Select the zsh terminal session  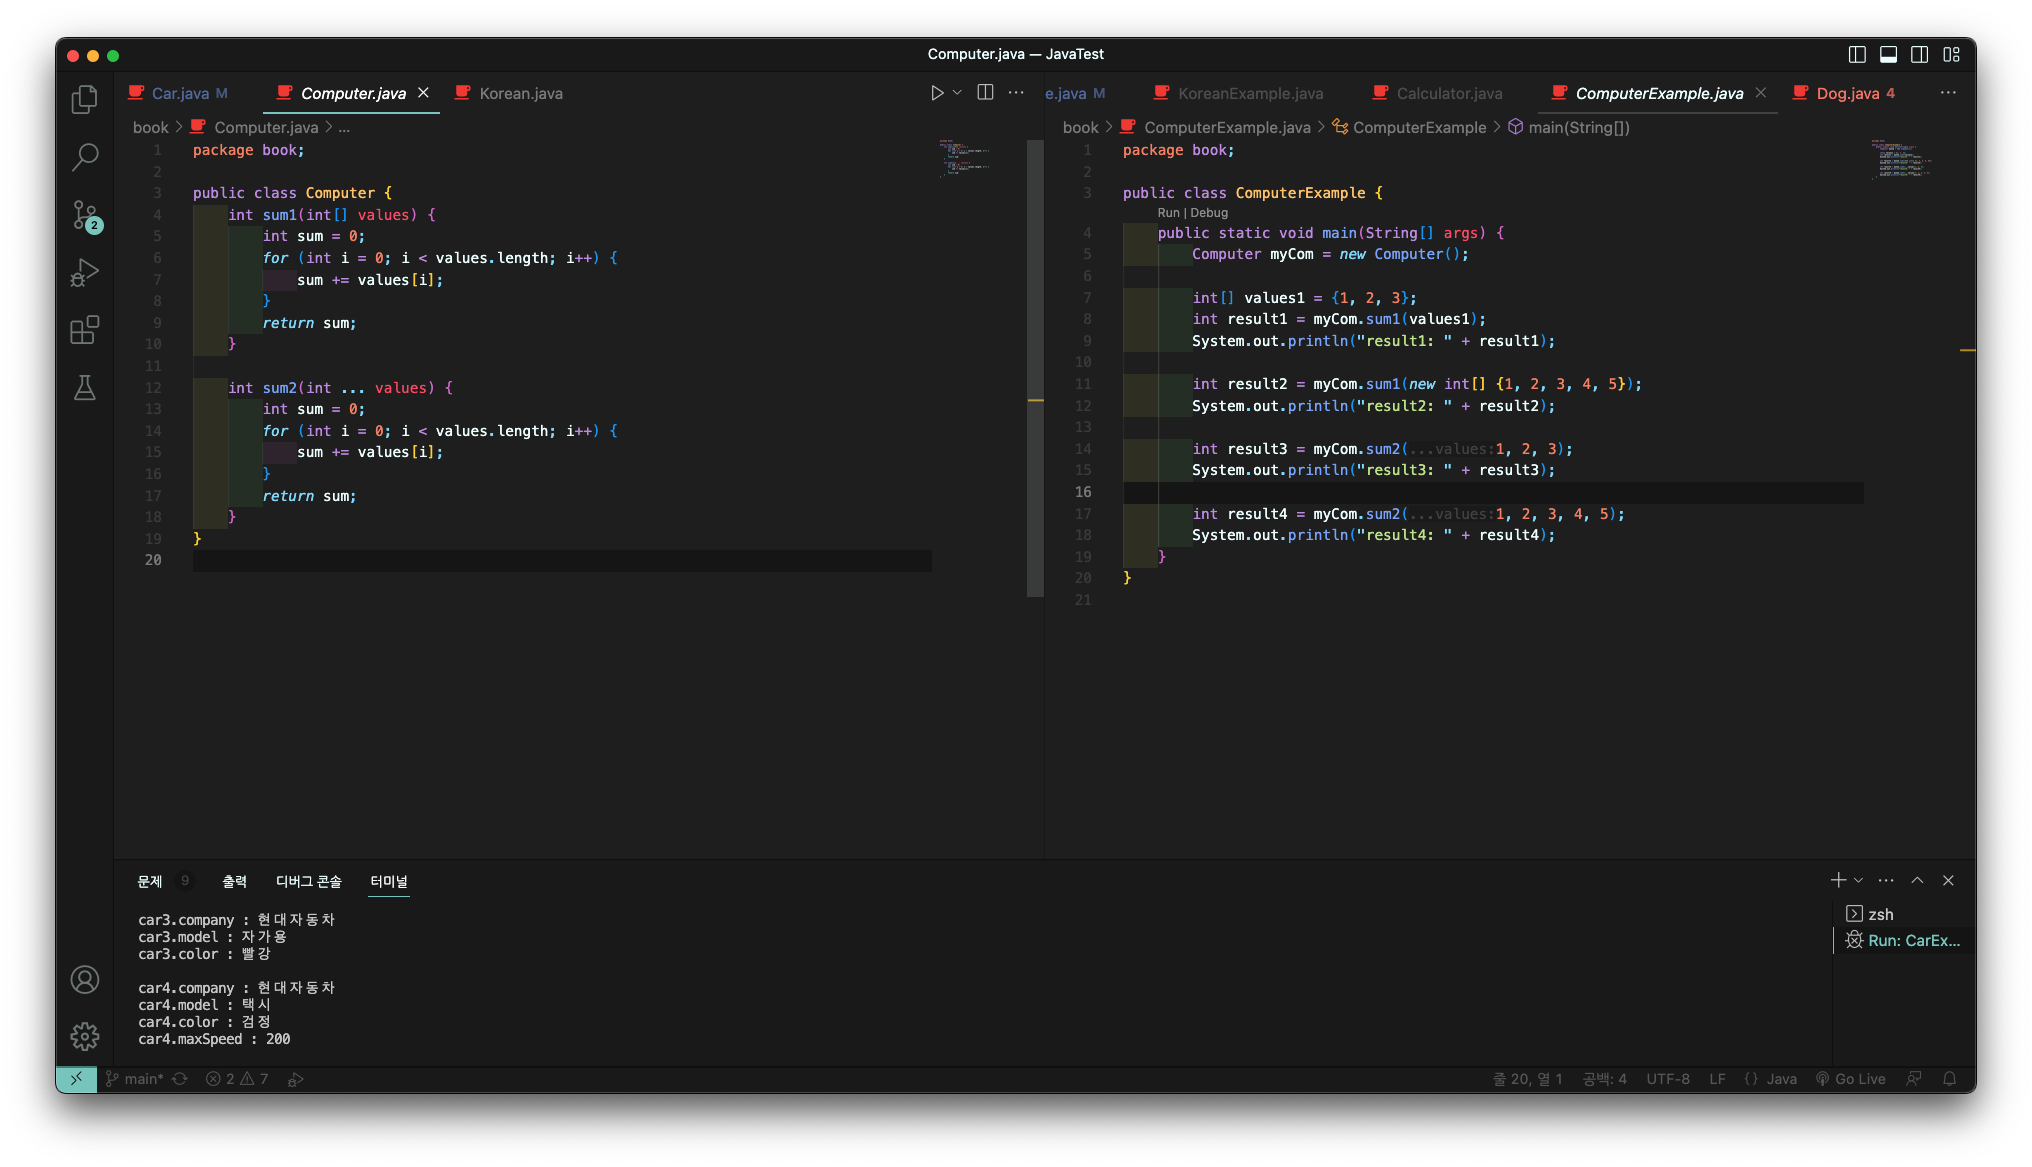[x=1903, y=914]
